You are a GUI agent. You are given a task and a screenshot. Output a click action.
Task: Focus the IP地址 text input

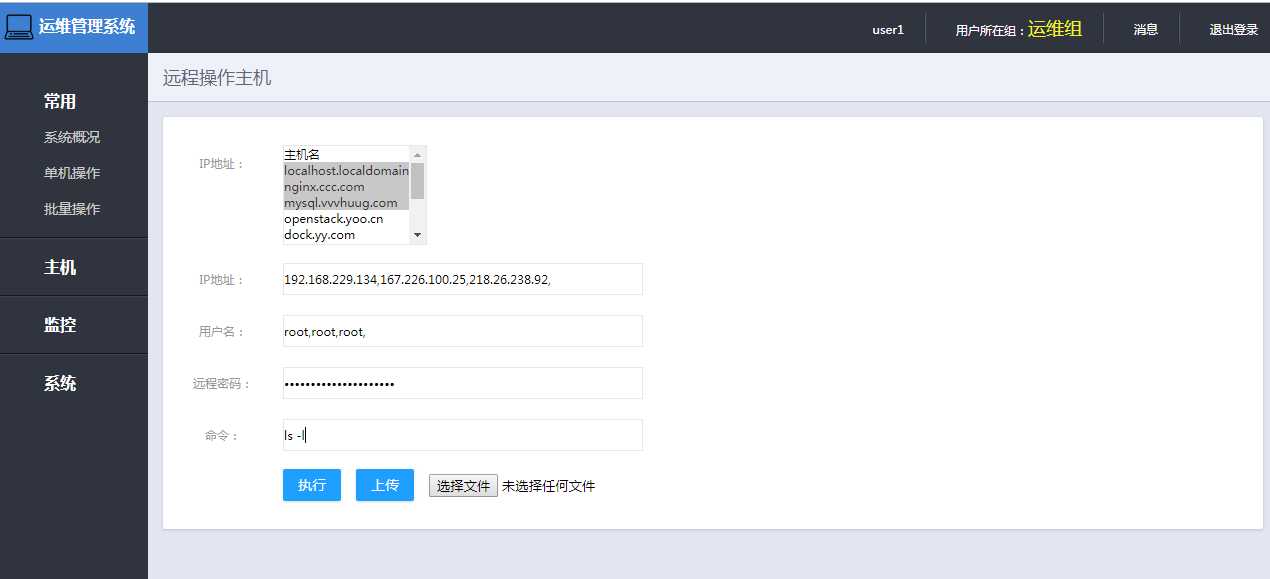[x=463, y=279]
